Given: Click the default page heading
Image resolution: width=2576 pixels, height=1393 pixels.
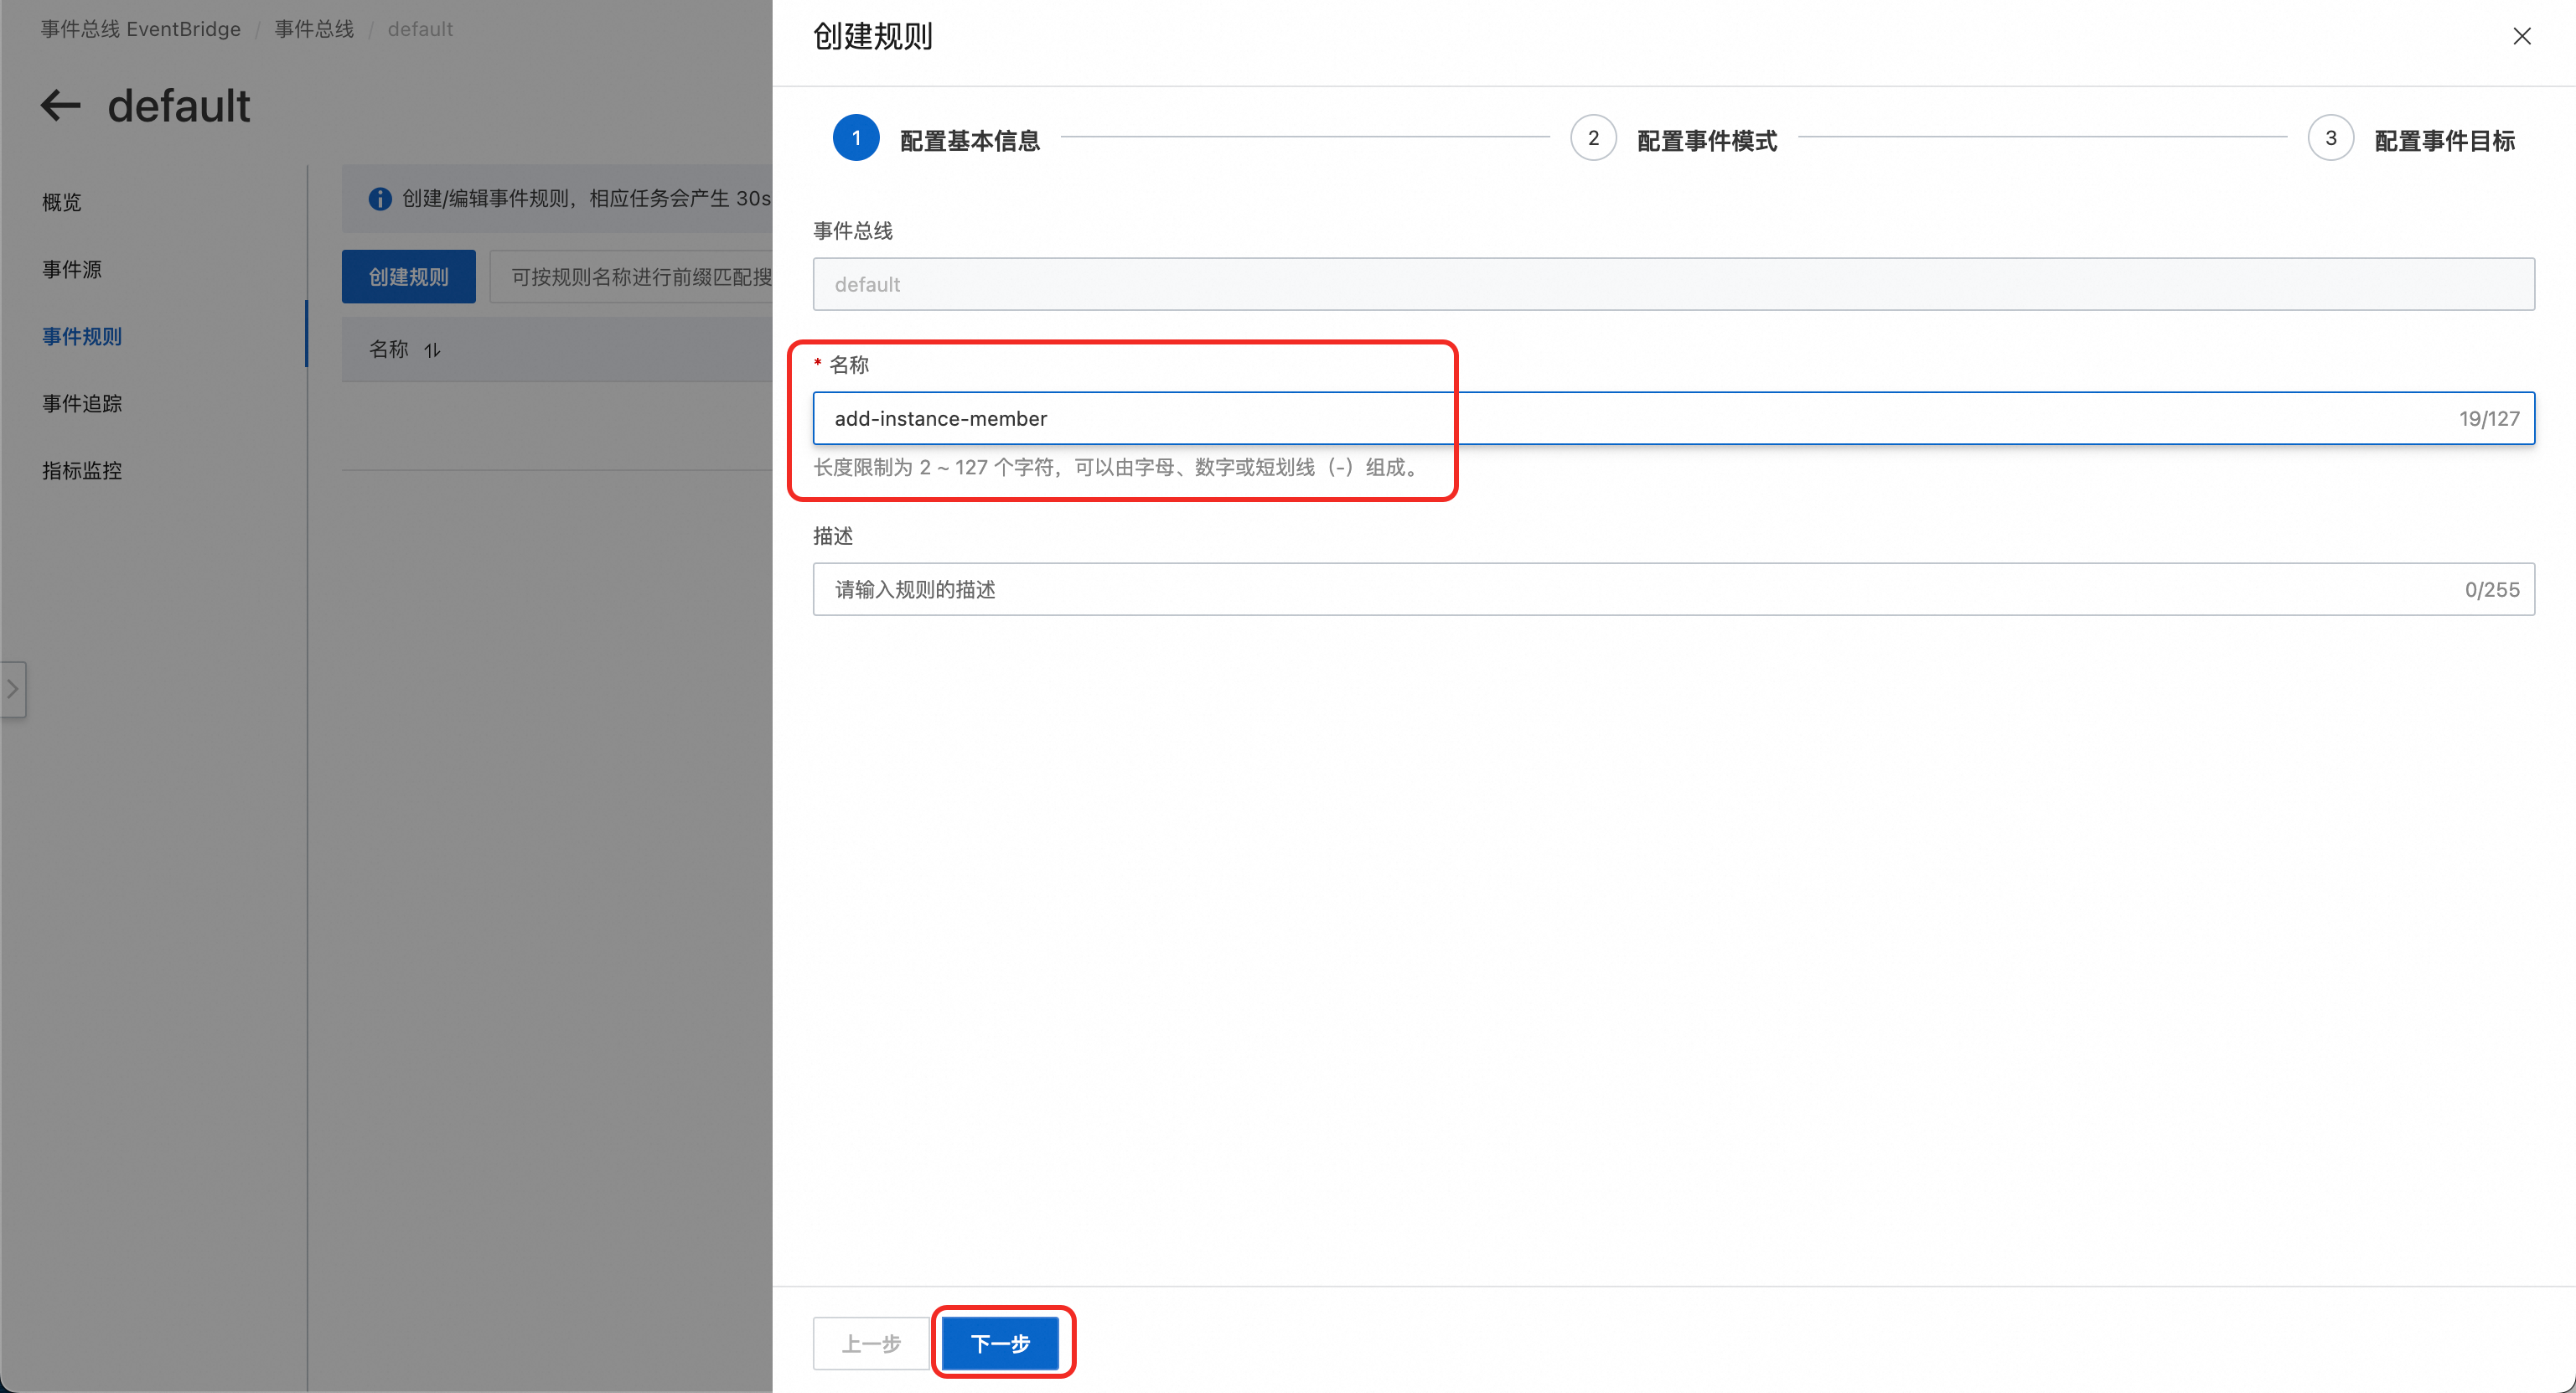Looking at the screenshot, I should [x=179, y=105].
